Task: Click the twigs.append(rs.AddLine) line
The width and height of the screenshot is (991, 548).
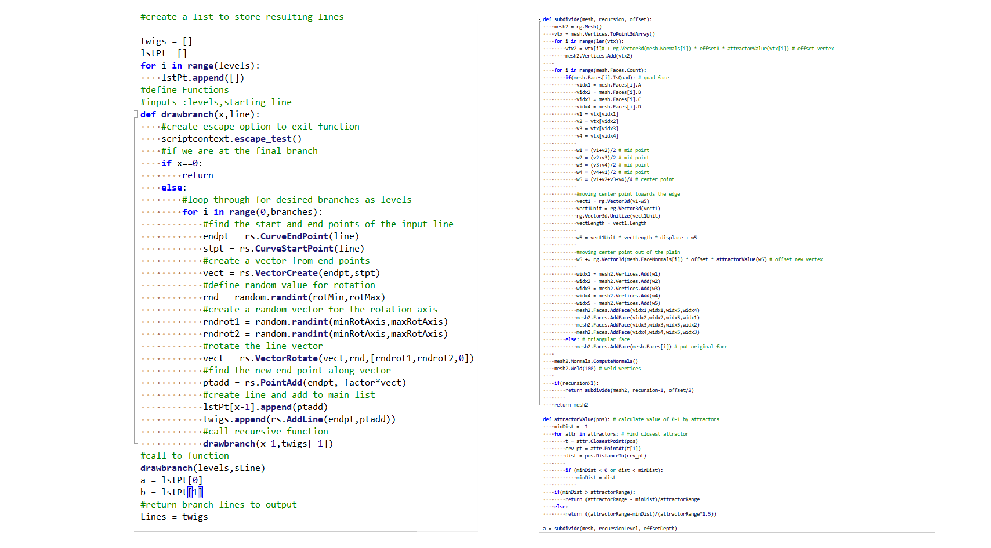Action: pos(299,419)
